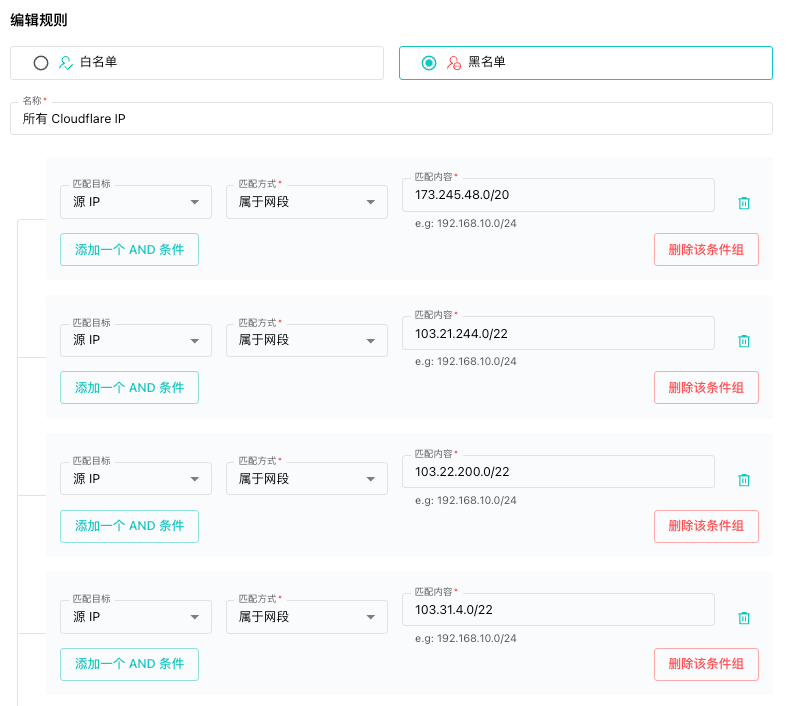The image size is (787, 706).
Task: Click the 名称 field containing 所有 Cloudflare IP
Action: click(391, 118)
